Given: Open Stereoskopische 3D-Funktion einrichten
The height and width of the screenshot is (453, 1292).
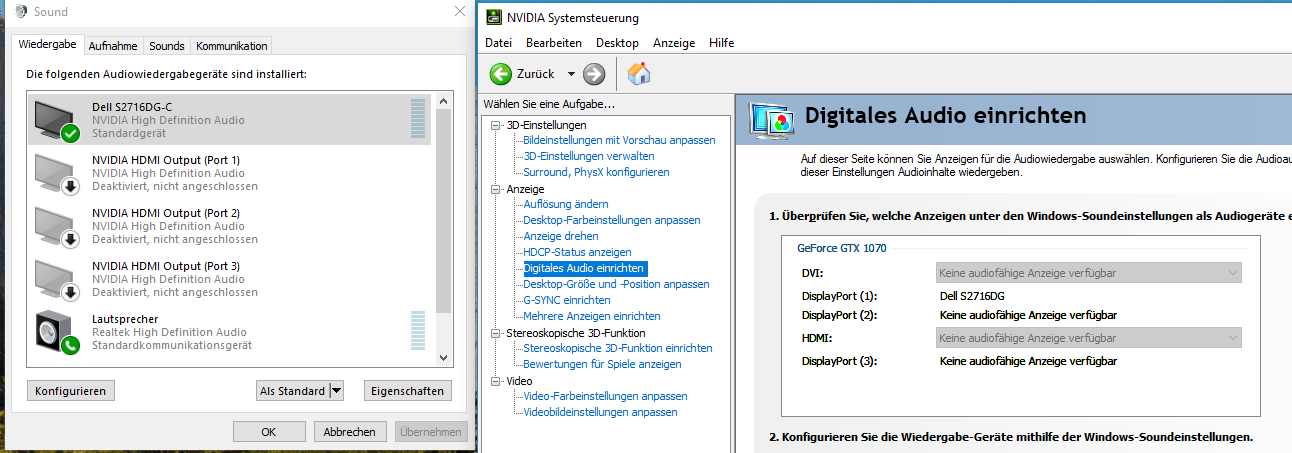Looking at the screenshot, I should [x=618, y=348].
